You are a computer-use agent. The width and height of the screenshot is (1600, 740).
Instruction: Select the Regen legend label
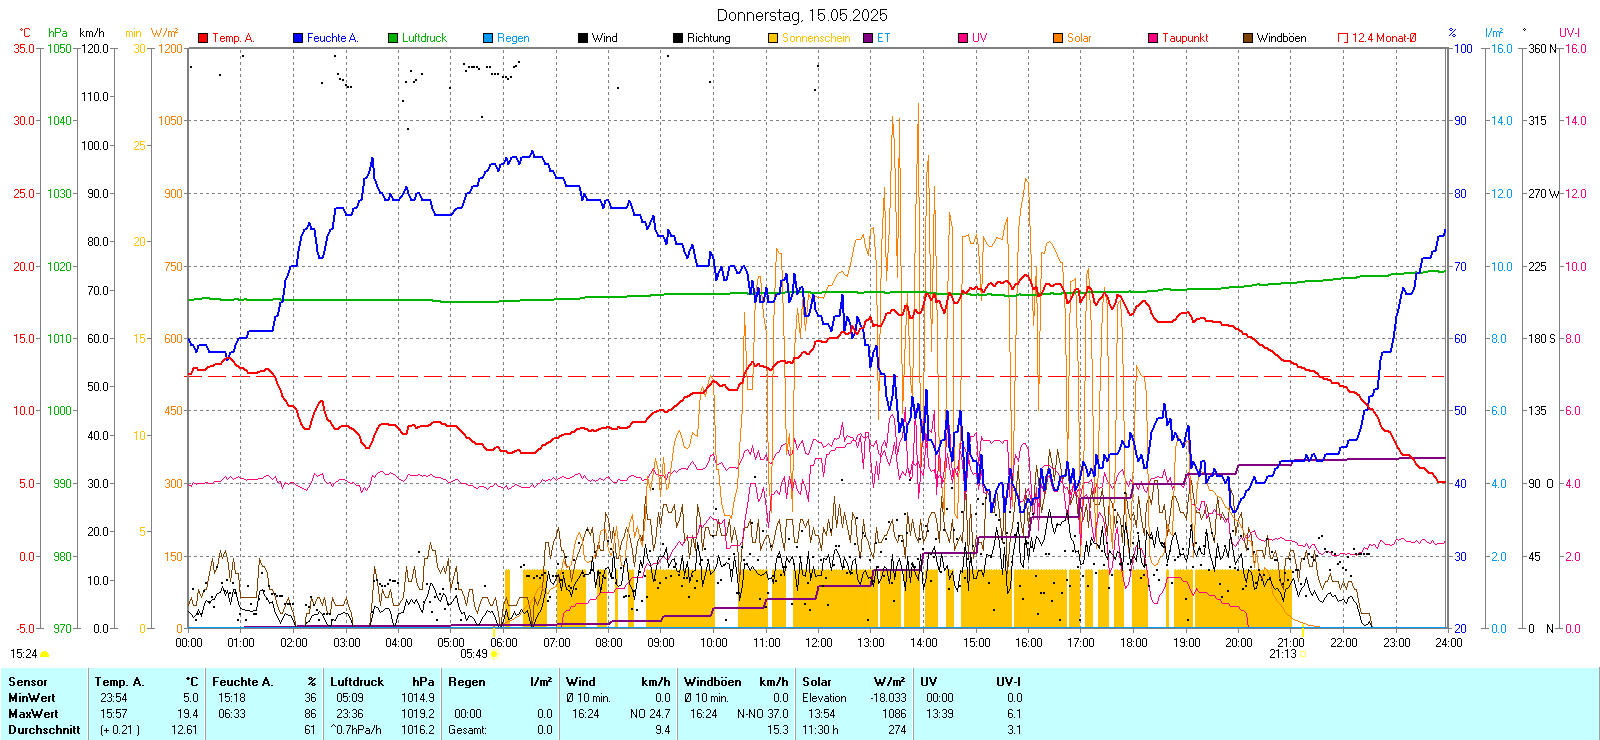[x=513, y=38]
